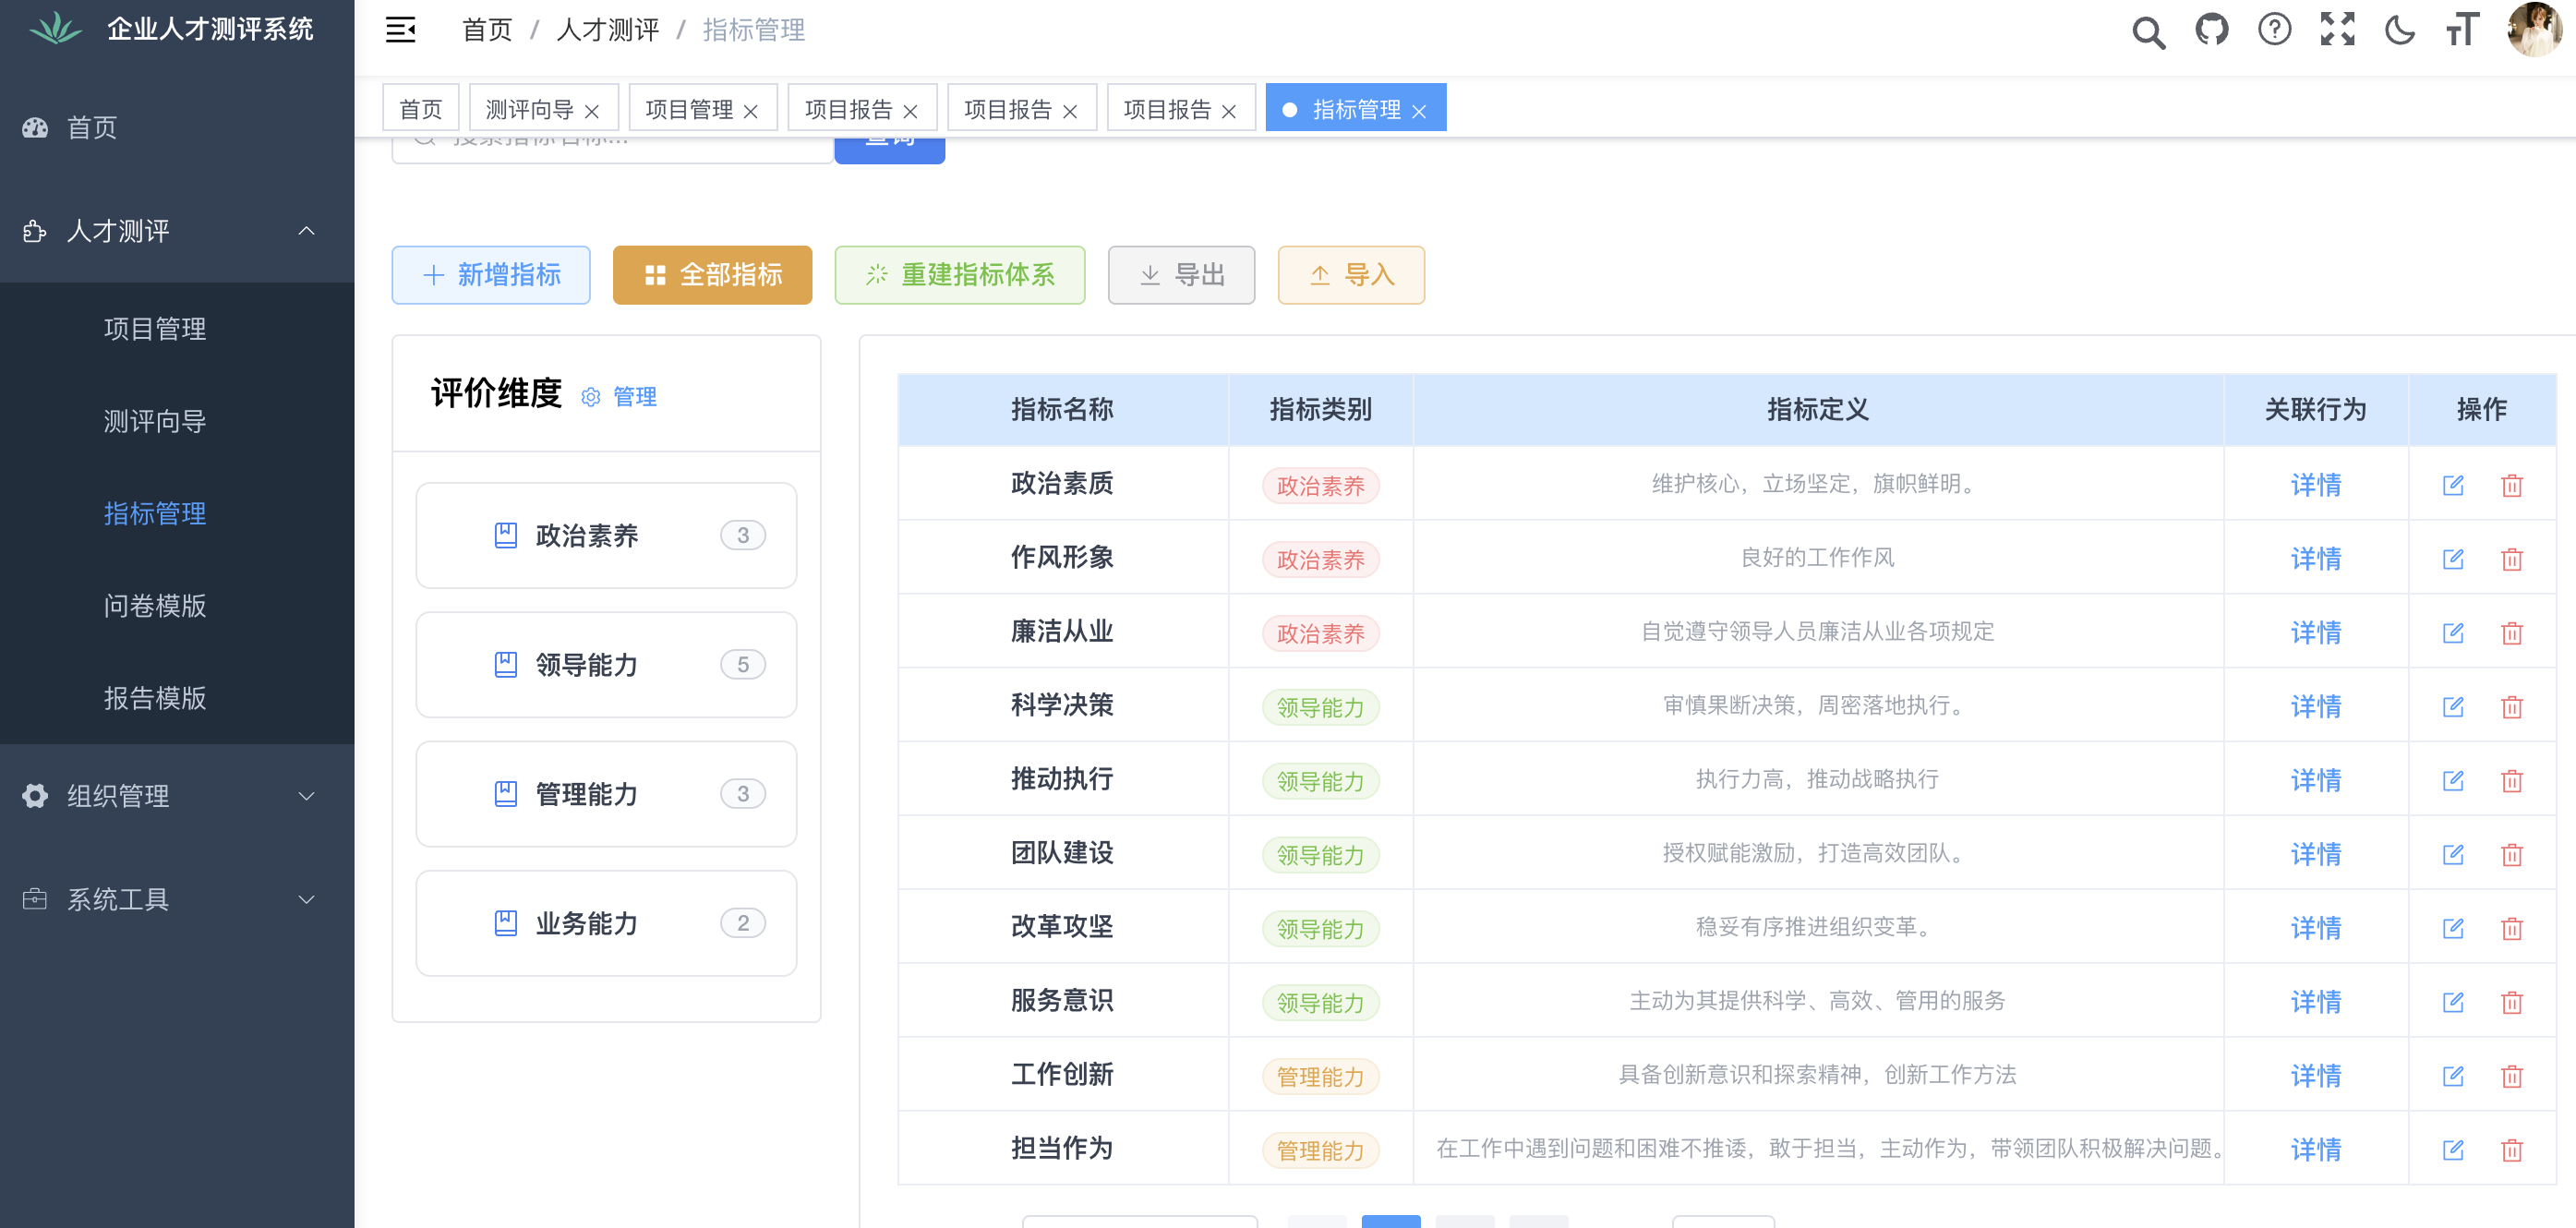Open the font size setting icon
2576x1228 pixels.
[2462, 30]
